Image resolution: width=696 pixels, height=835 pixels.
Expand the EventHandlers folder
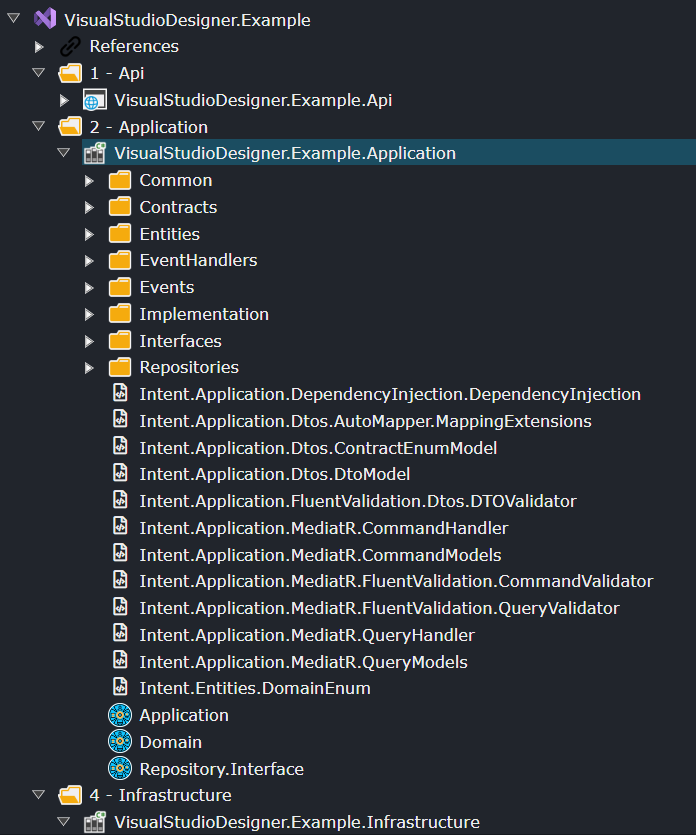pos(89,261)
